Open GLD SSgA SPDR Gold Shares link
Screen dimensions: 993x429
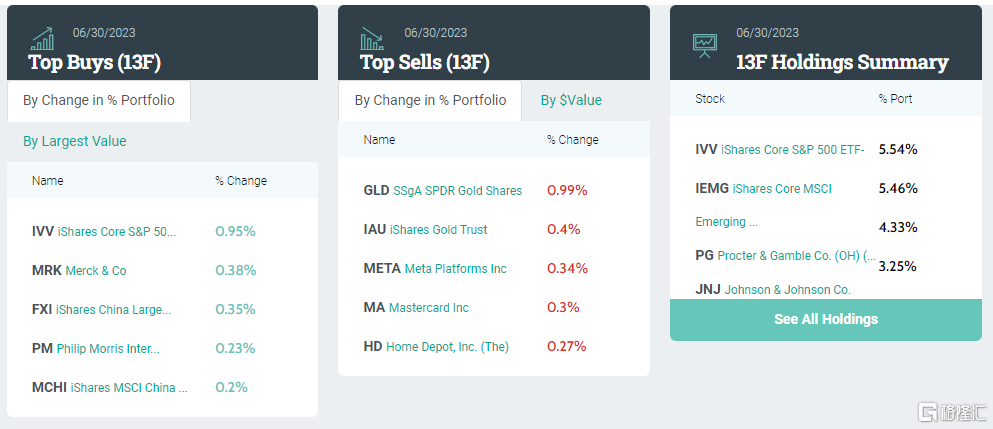(442, 190)
